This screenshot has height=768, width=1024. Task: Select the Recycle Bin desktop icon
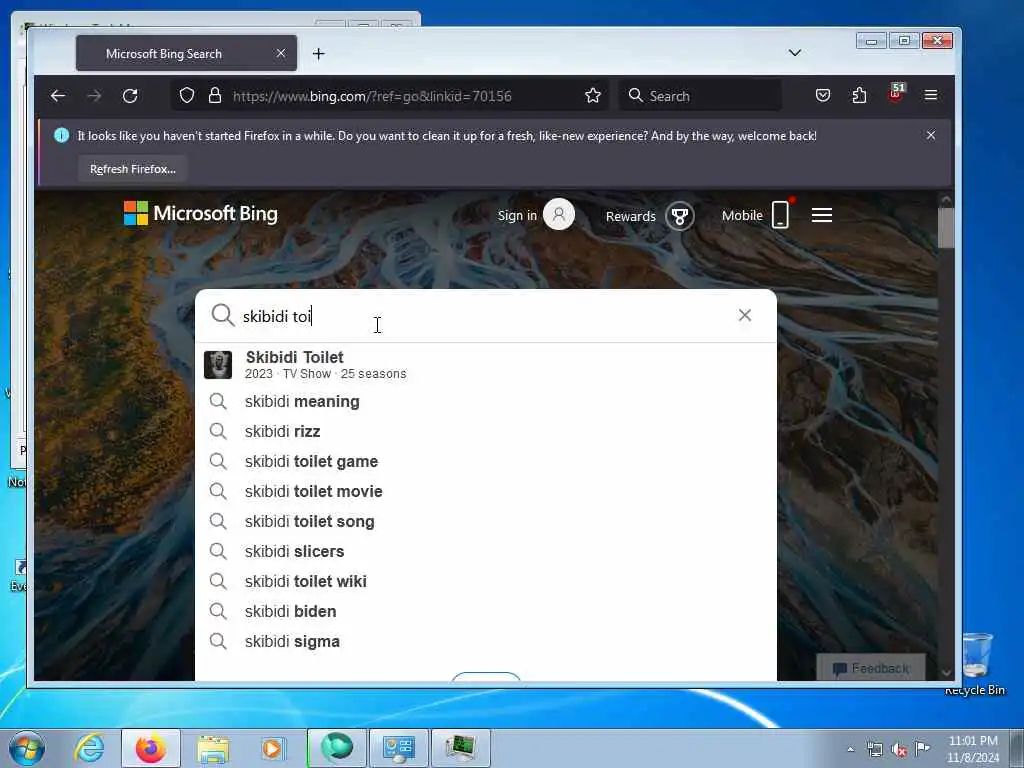pyautogui.click(x=975, y=664)
